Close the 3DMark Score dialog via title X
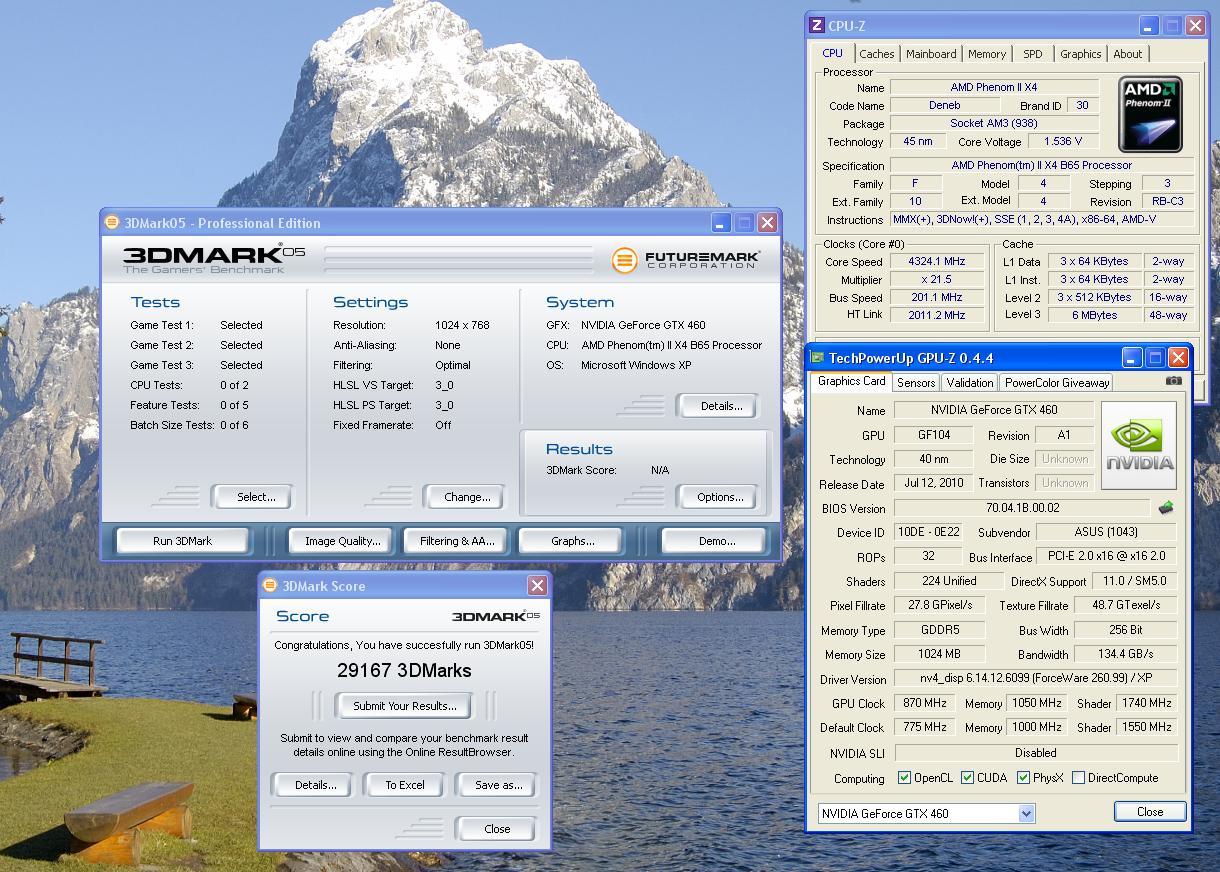This screenshot has width=1220, height=872. click(537, 586)
